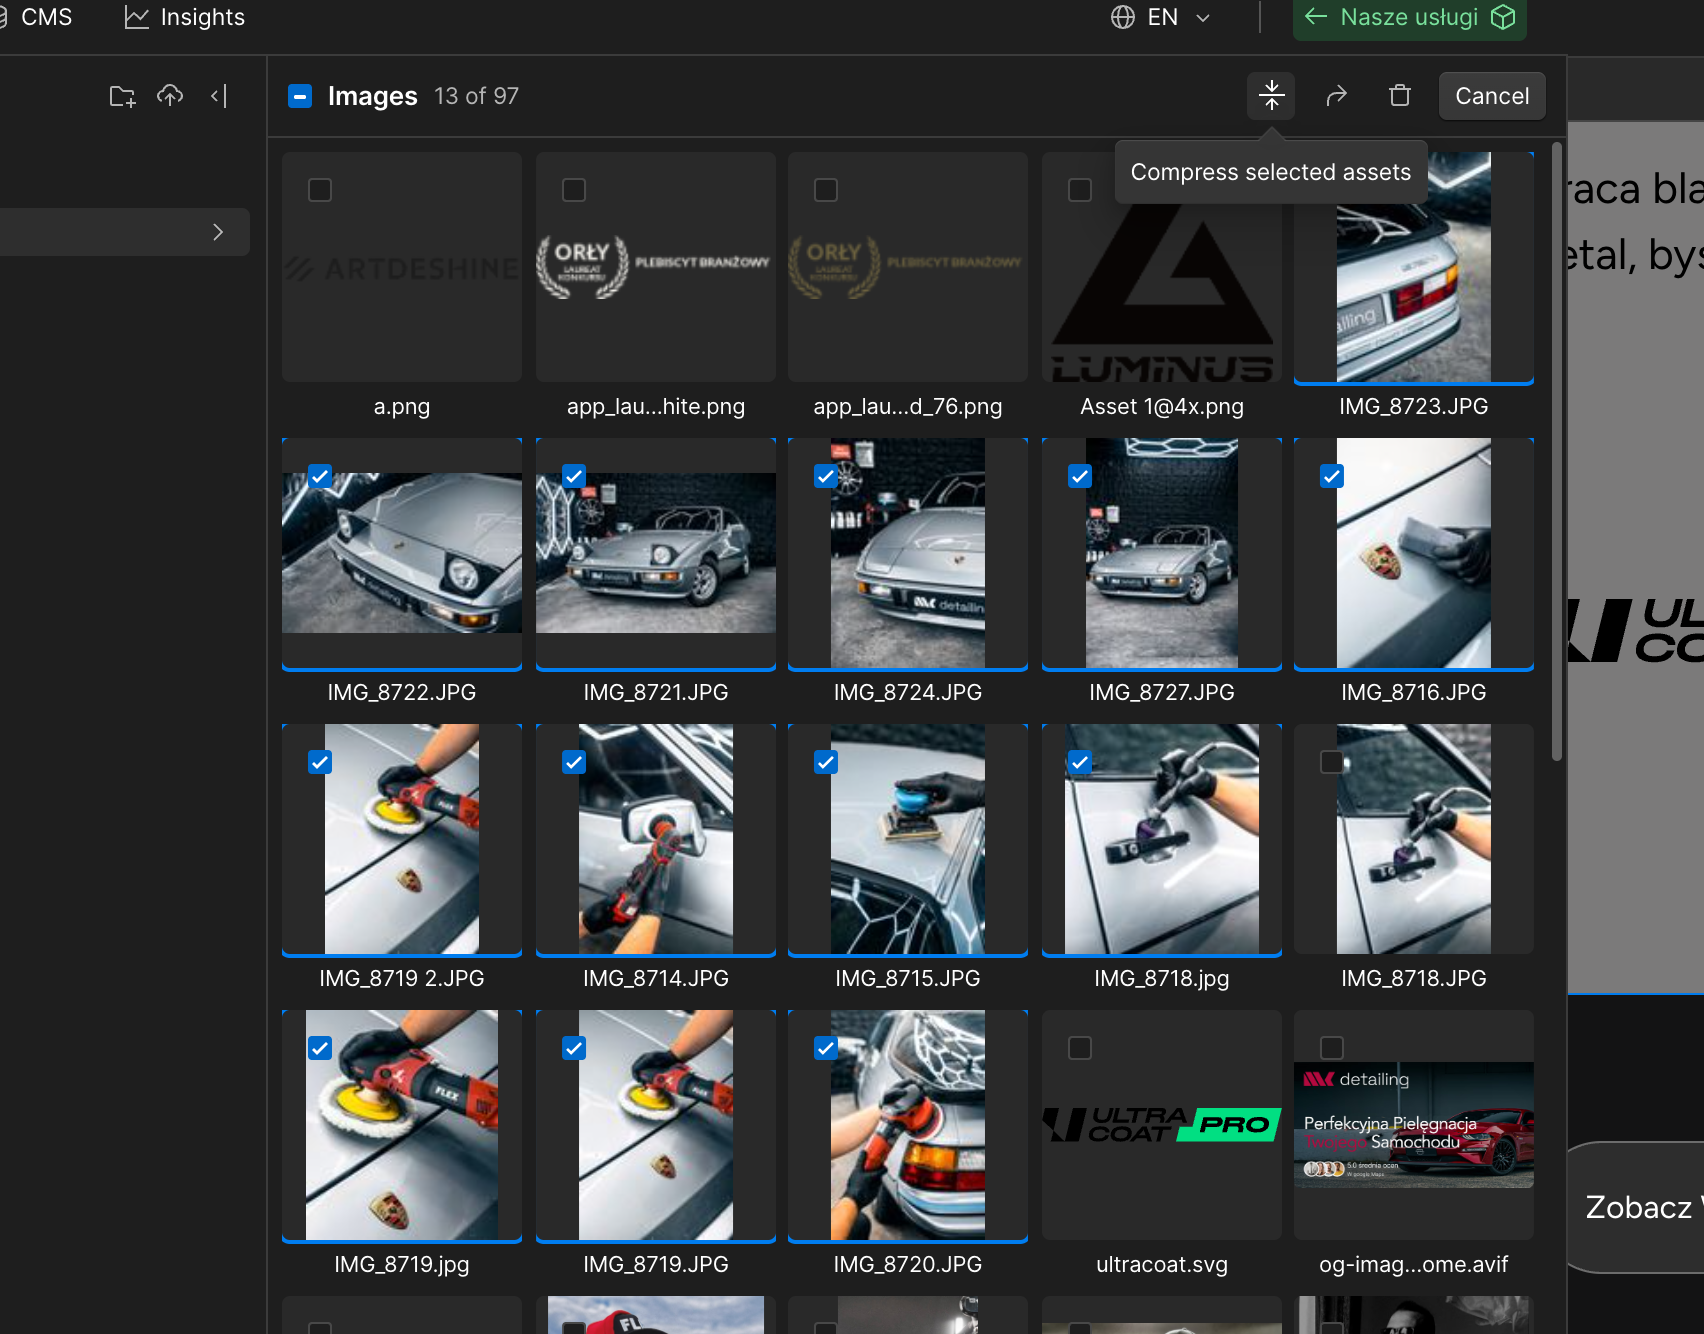Toggle the select-all Images checkbox
The width and height of the screenshot is (1704, 1334).
[300, 96]
